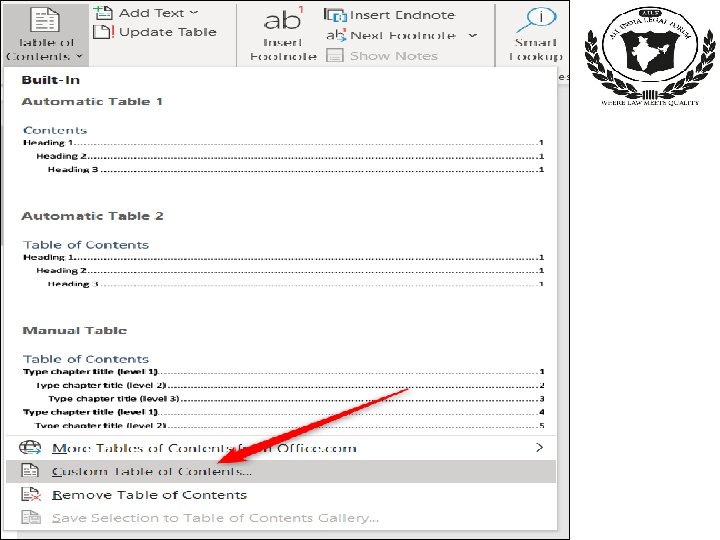Click the Smart Lookup magnifier icon

(x=536, y=20)
